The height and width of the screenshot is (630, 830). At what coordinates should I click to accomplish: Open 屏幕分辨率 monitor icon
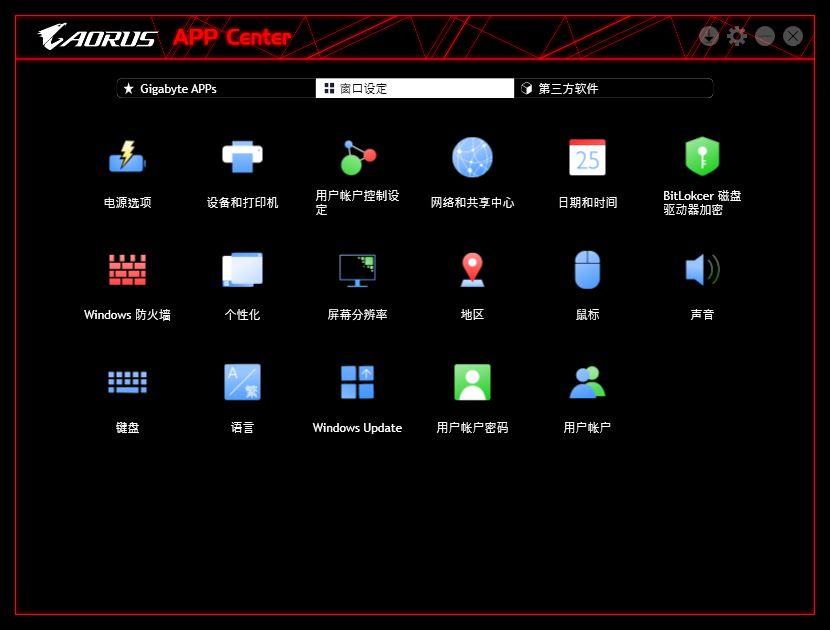pos(357,270)
